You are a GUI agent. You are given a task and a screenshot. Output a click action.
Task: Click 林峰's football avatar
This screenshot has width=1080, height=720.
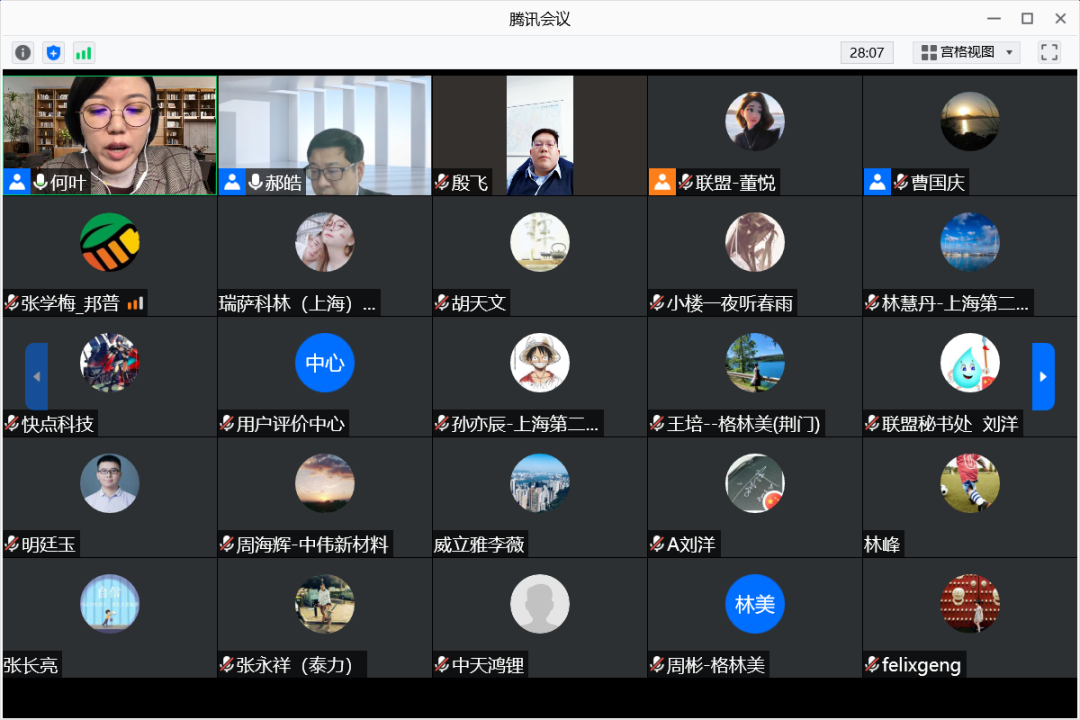[970, 483]
